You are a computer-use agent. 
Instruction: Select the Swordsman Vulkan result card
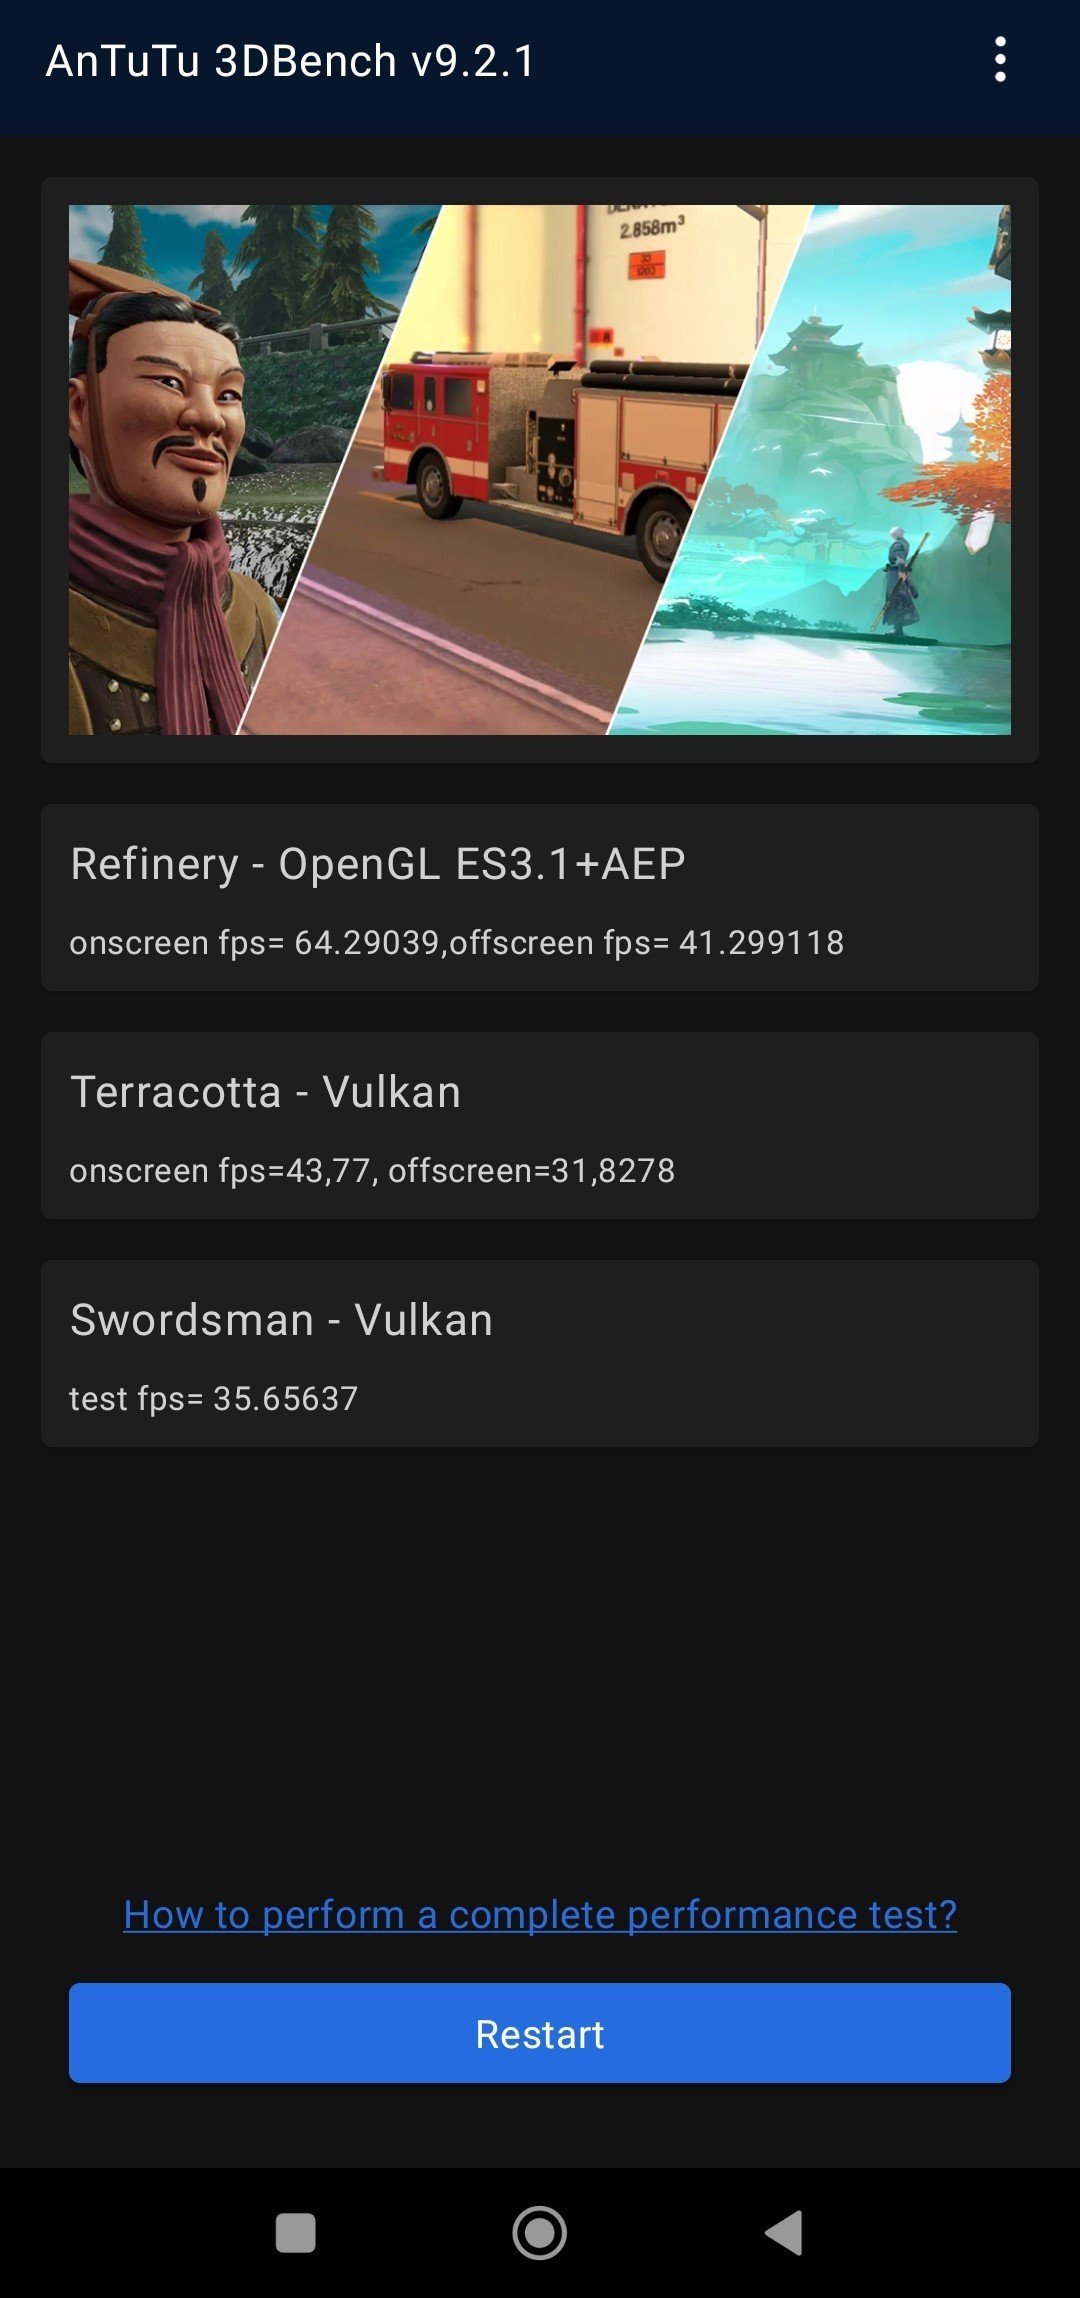(540, 1353)
